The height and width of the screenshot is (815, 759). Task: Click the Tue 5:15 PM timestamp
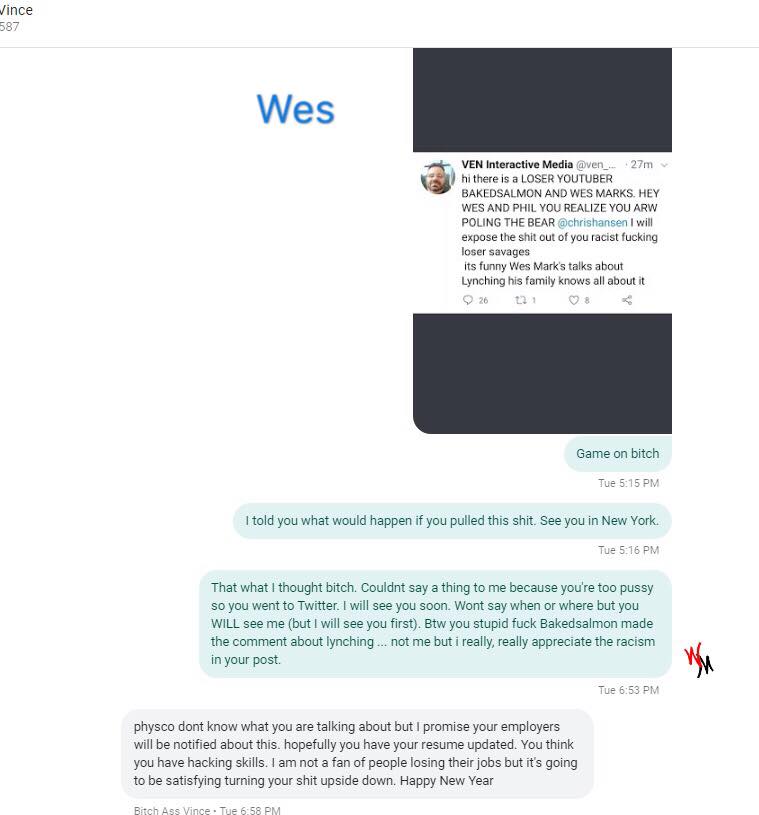(629, 483)
